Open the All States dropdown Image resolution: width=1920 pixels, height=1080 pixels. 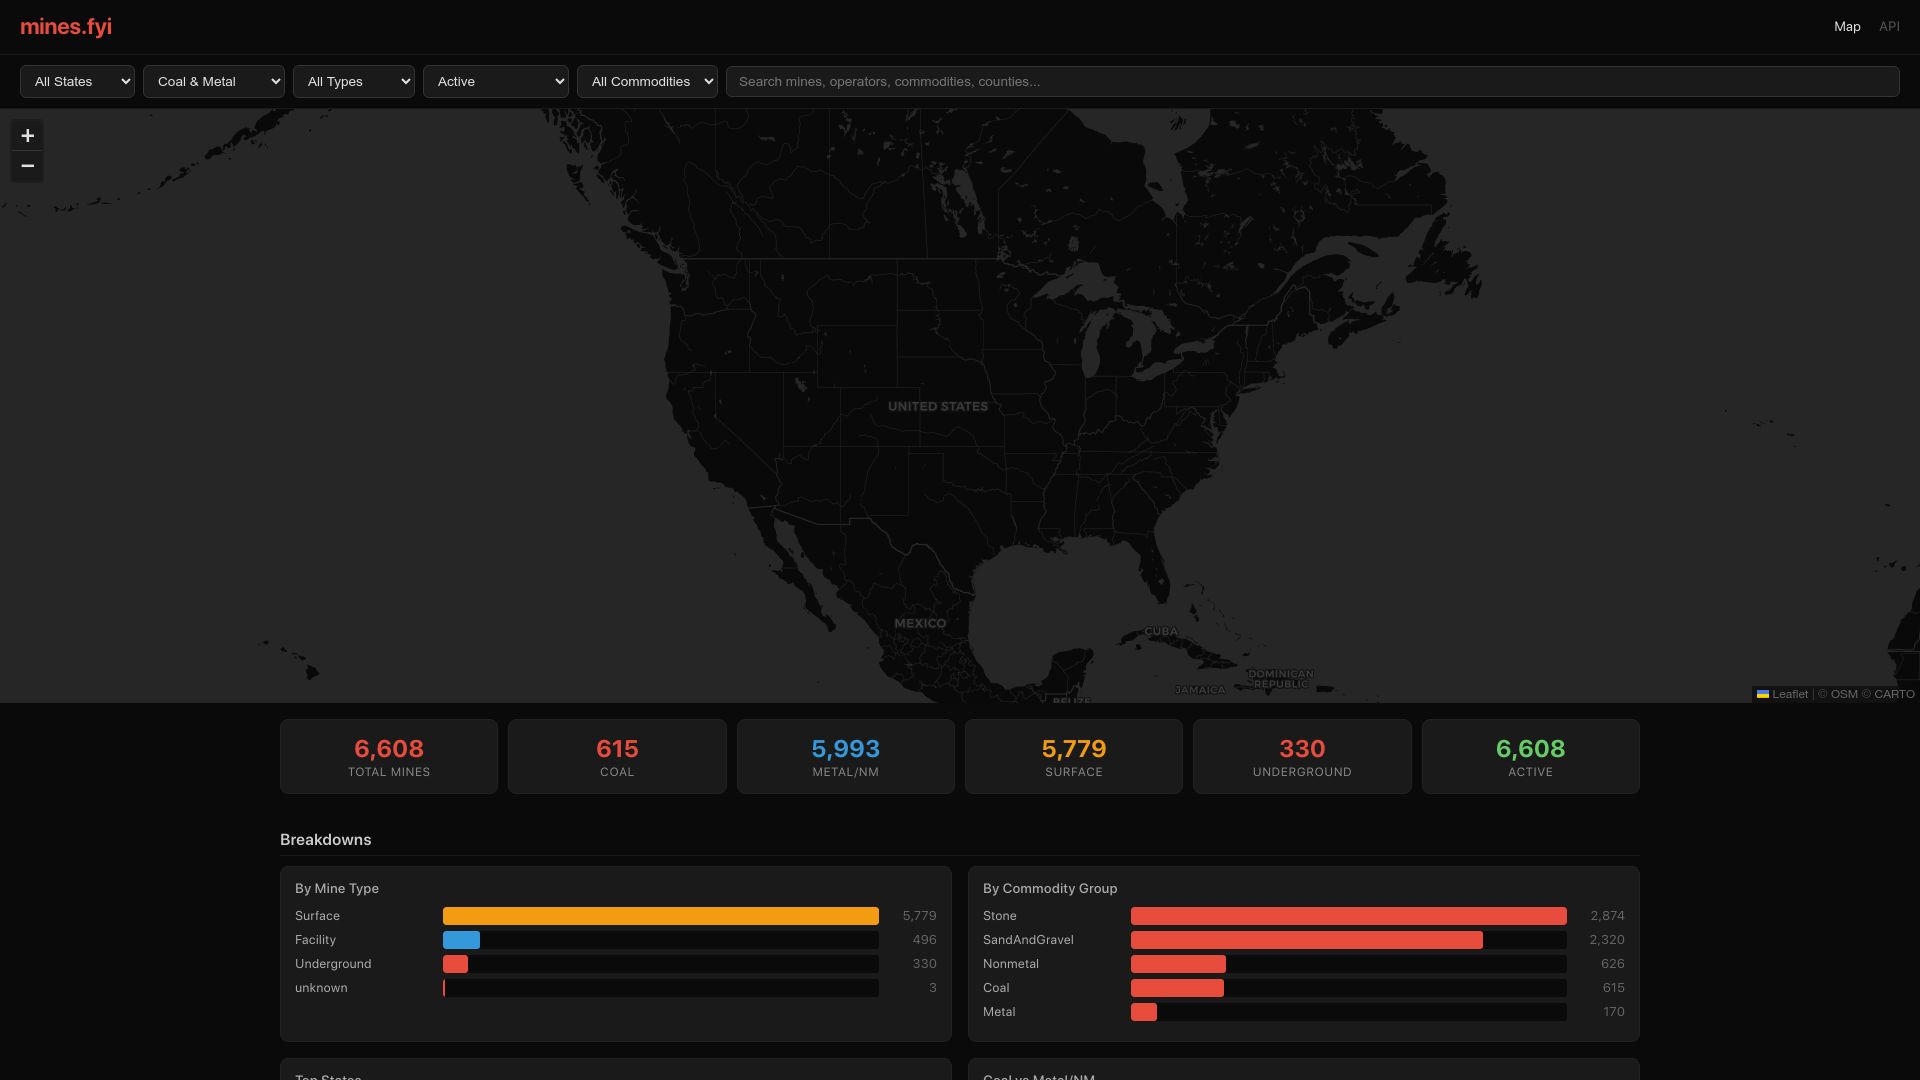coord(77,82)
